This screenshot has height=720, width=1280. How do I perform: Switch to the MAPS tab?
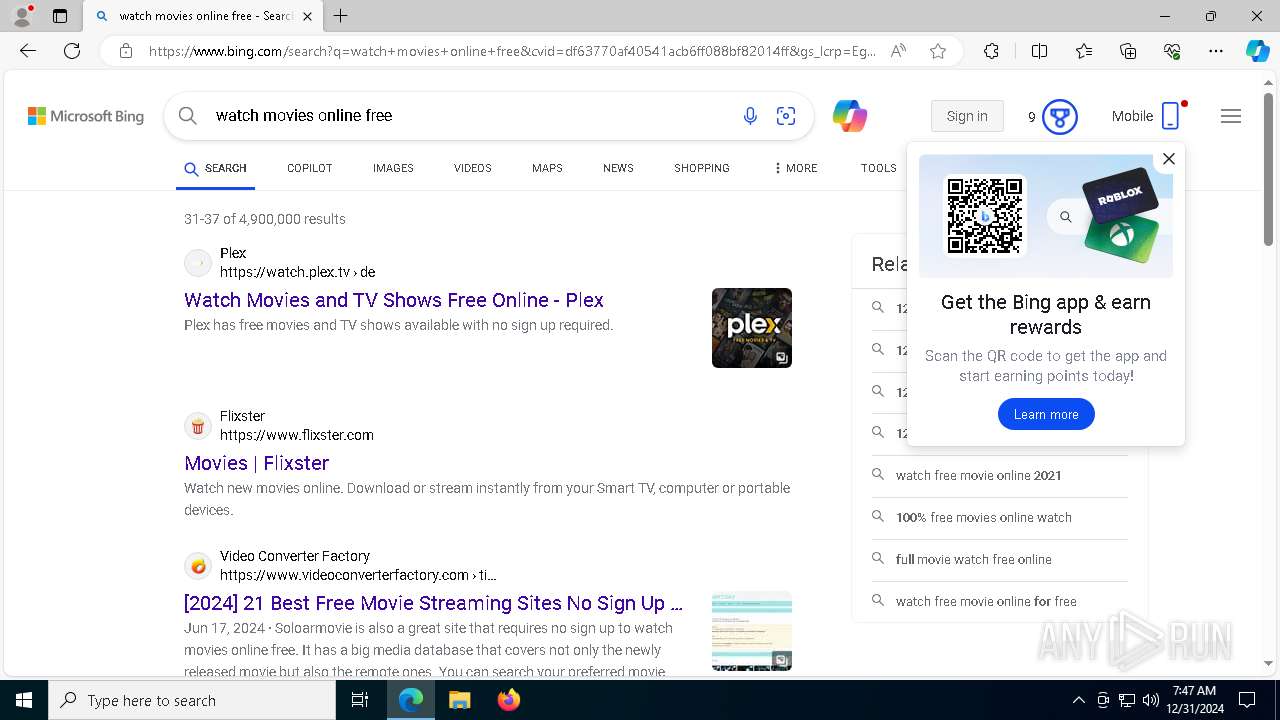coord(547,168)
